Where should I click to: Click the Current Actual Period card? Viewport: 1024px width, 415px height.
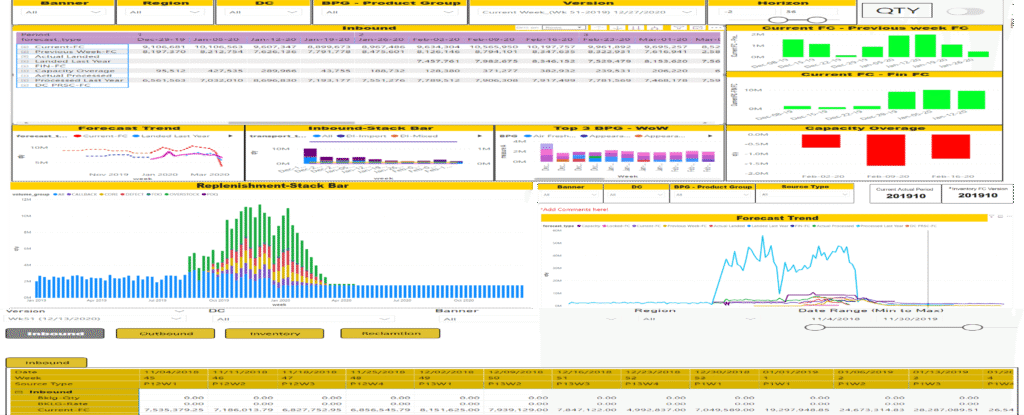pyautogui.click(x=905, y=193)
